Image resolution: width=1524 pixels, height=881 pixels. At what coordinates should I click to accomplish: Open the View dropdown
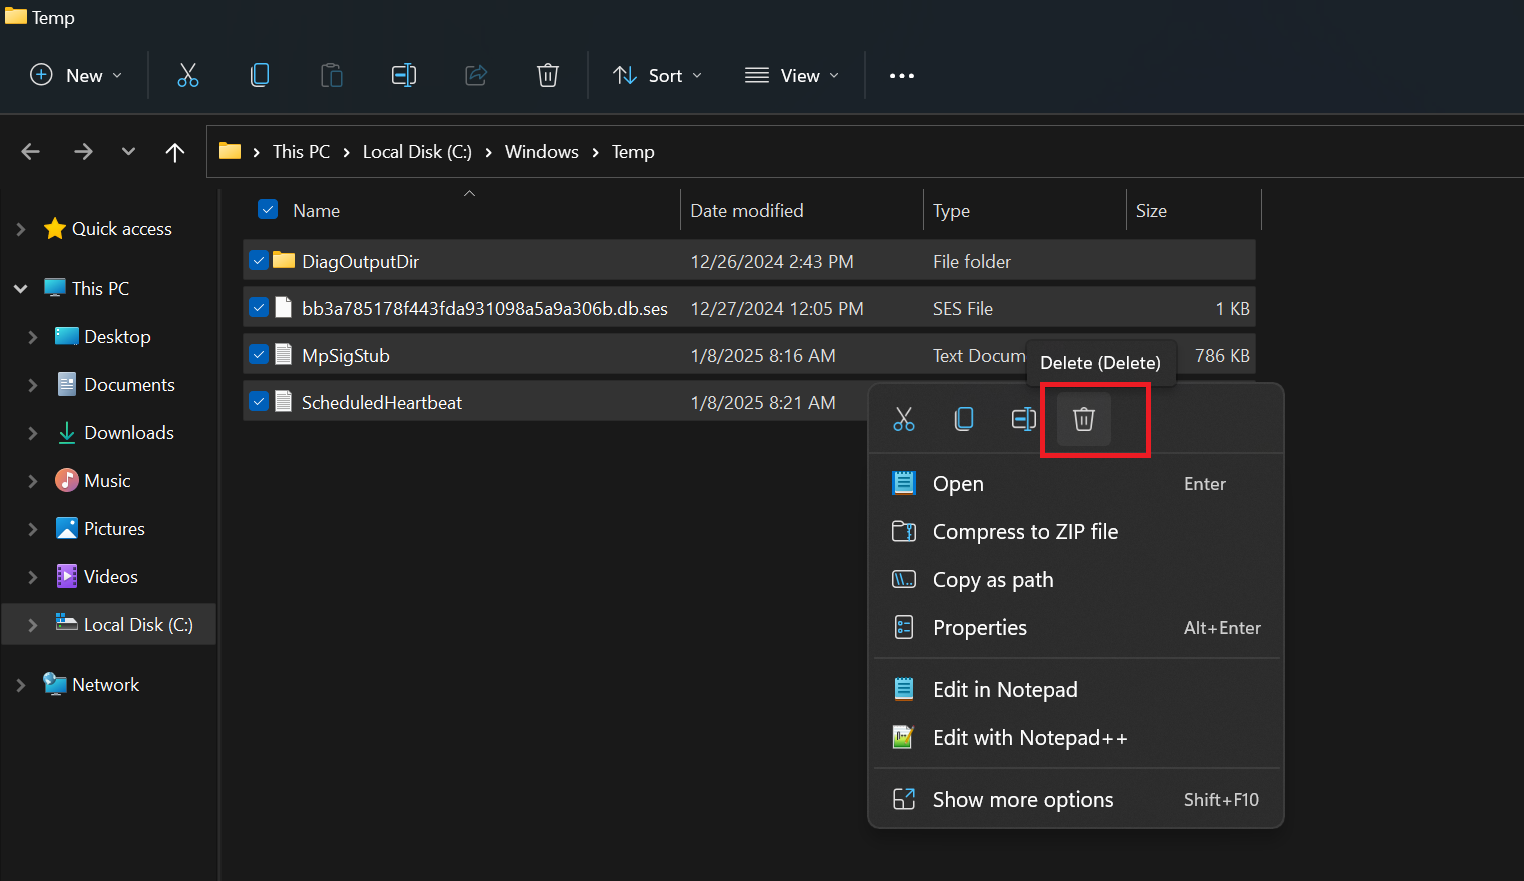[x=792, y=76]
